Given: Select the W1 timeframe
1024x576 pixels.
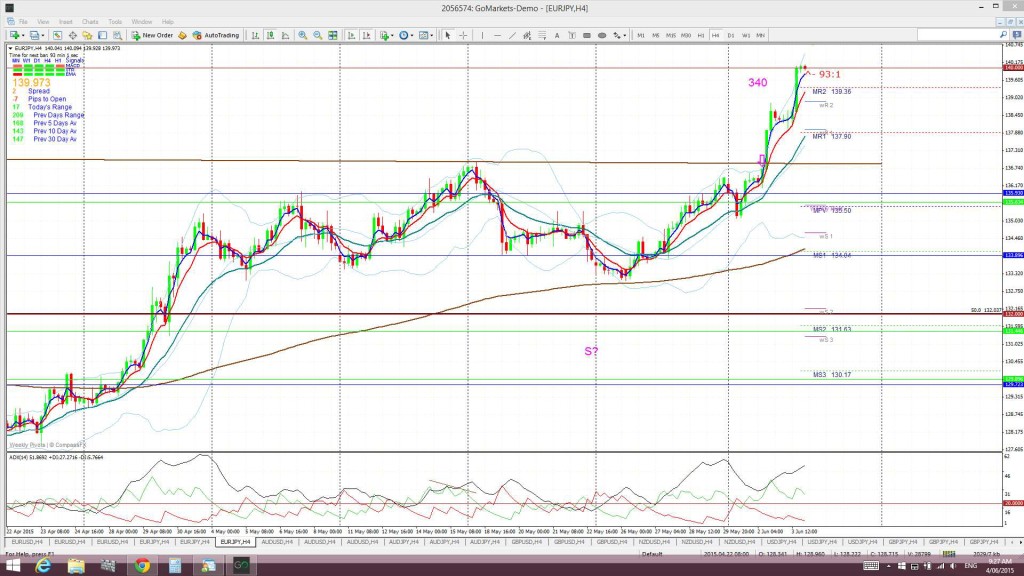Looking at the screenshot, I should pos(746,35).
